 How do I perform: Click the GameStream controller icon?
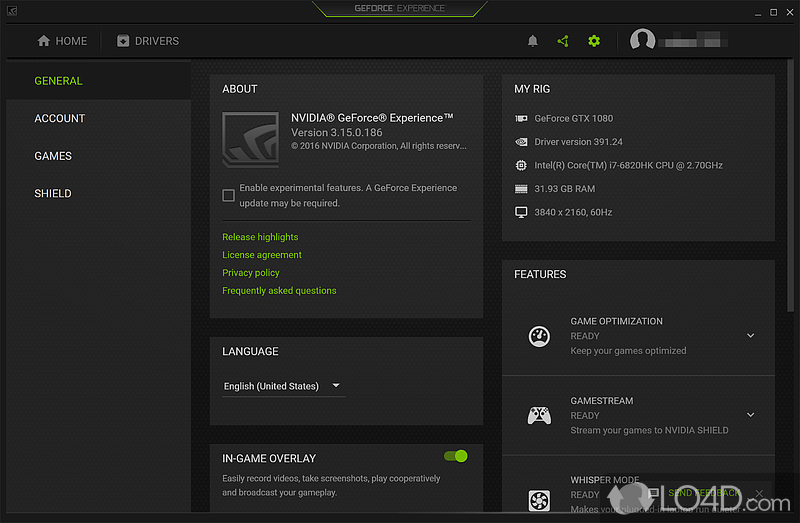click(x=539, y=415)
